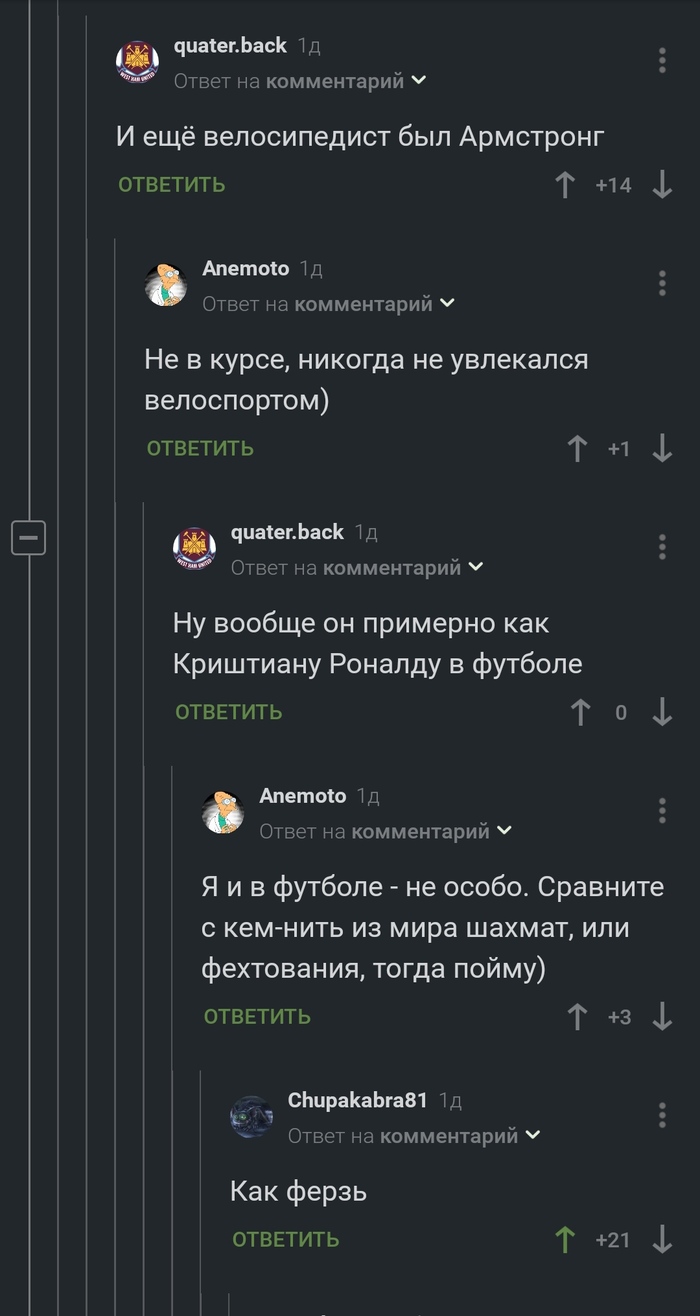The height and width of the screenshot is (1316, 700).
Task: Expand "Ответ на комментарий" under quater.back's first comment
Action: (x=298, y=82)
